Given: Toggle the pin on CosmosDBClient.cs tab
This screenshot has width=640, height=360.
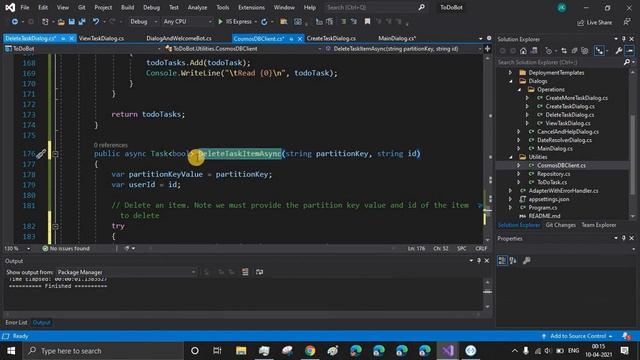Looking at the screenshot, I should coord(291,39).
